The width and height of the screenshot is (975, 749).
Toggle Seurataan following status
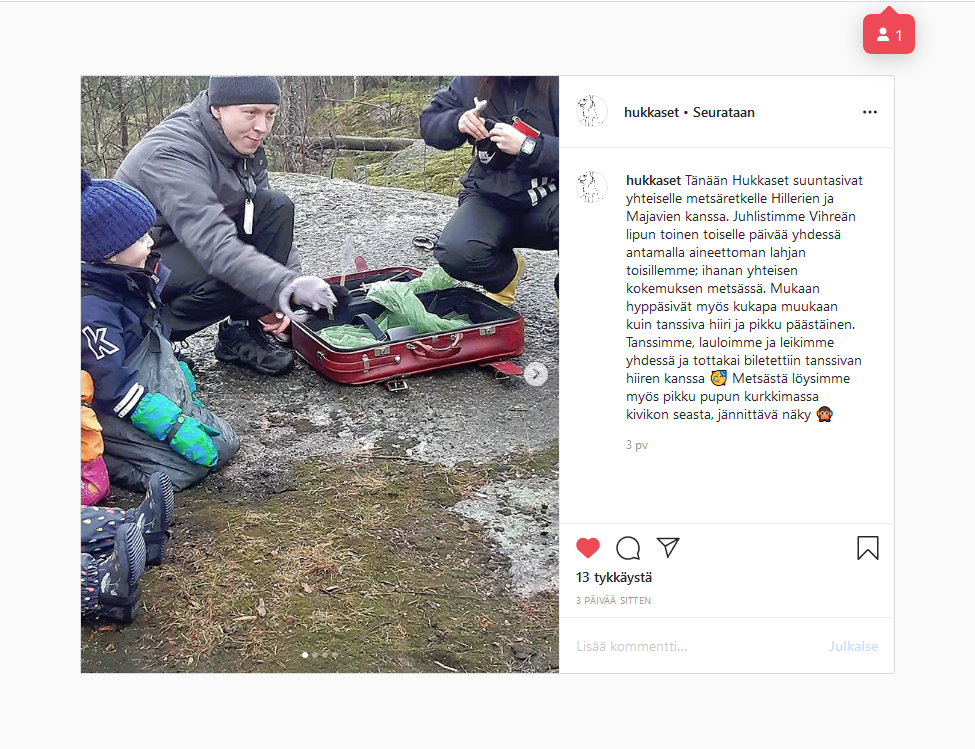click(723, 113)
